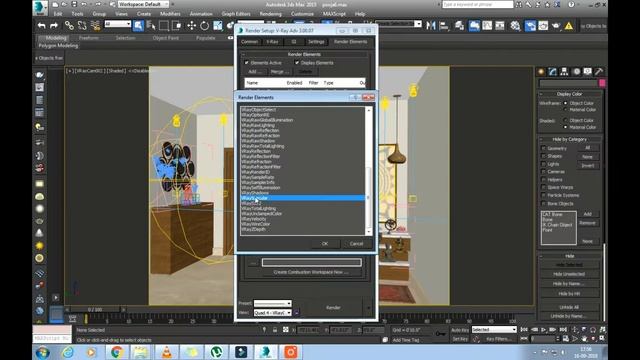This screenshot has width=640, height=360.
Task: Check the Cameras hide category
Action: (543, 172)
